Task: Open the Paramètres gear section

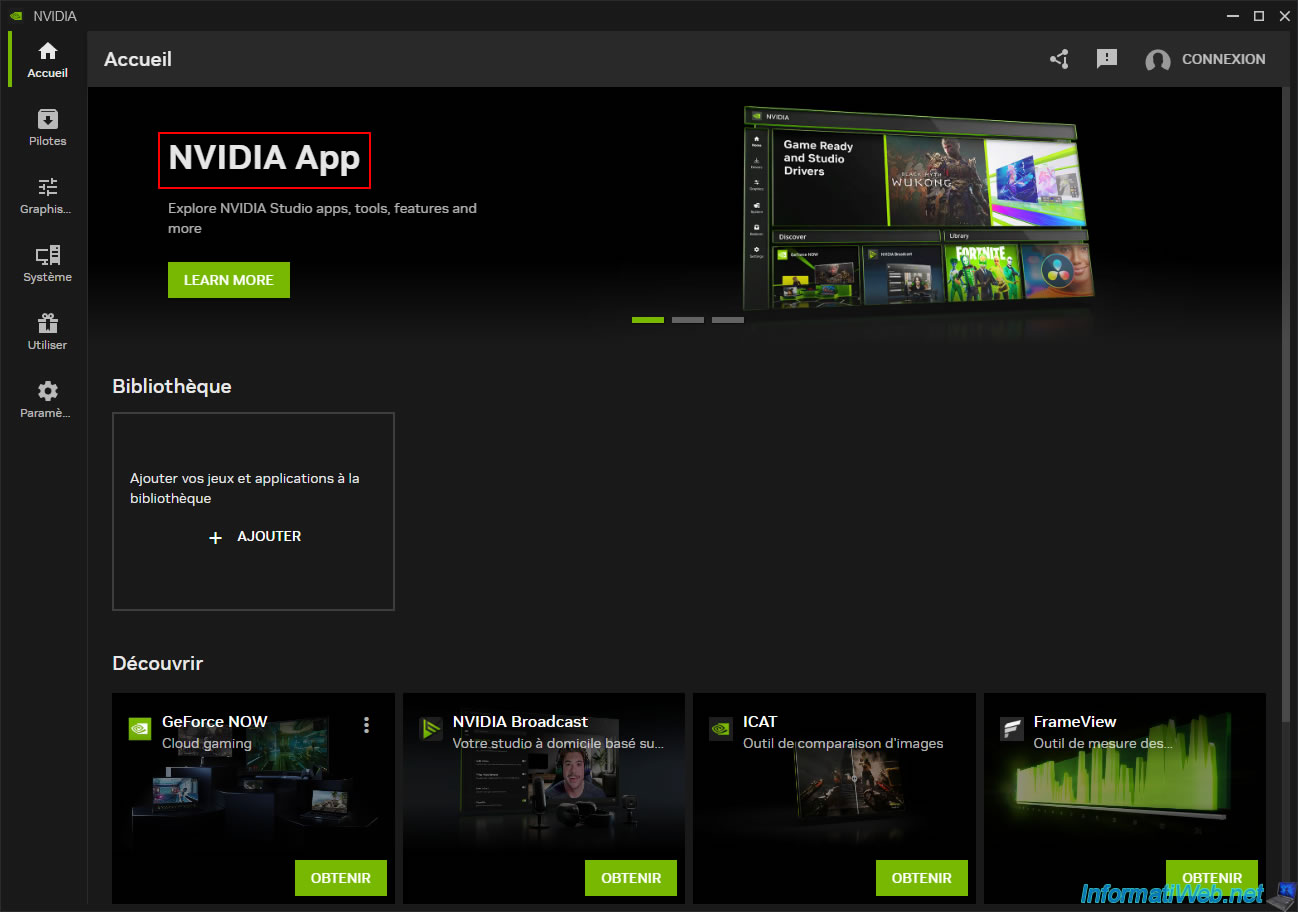Action: click(47, 400)
